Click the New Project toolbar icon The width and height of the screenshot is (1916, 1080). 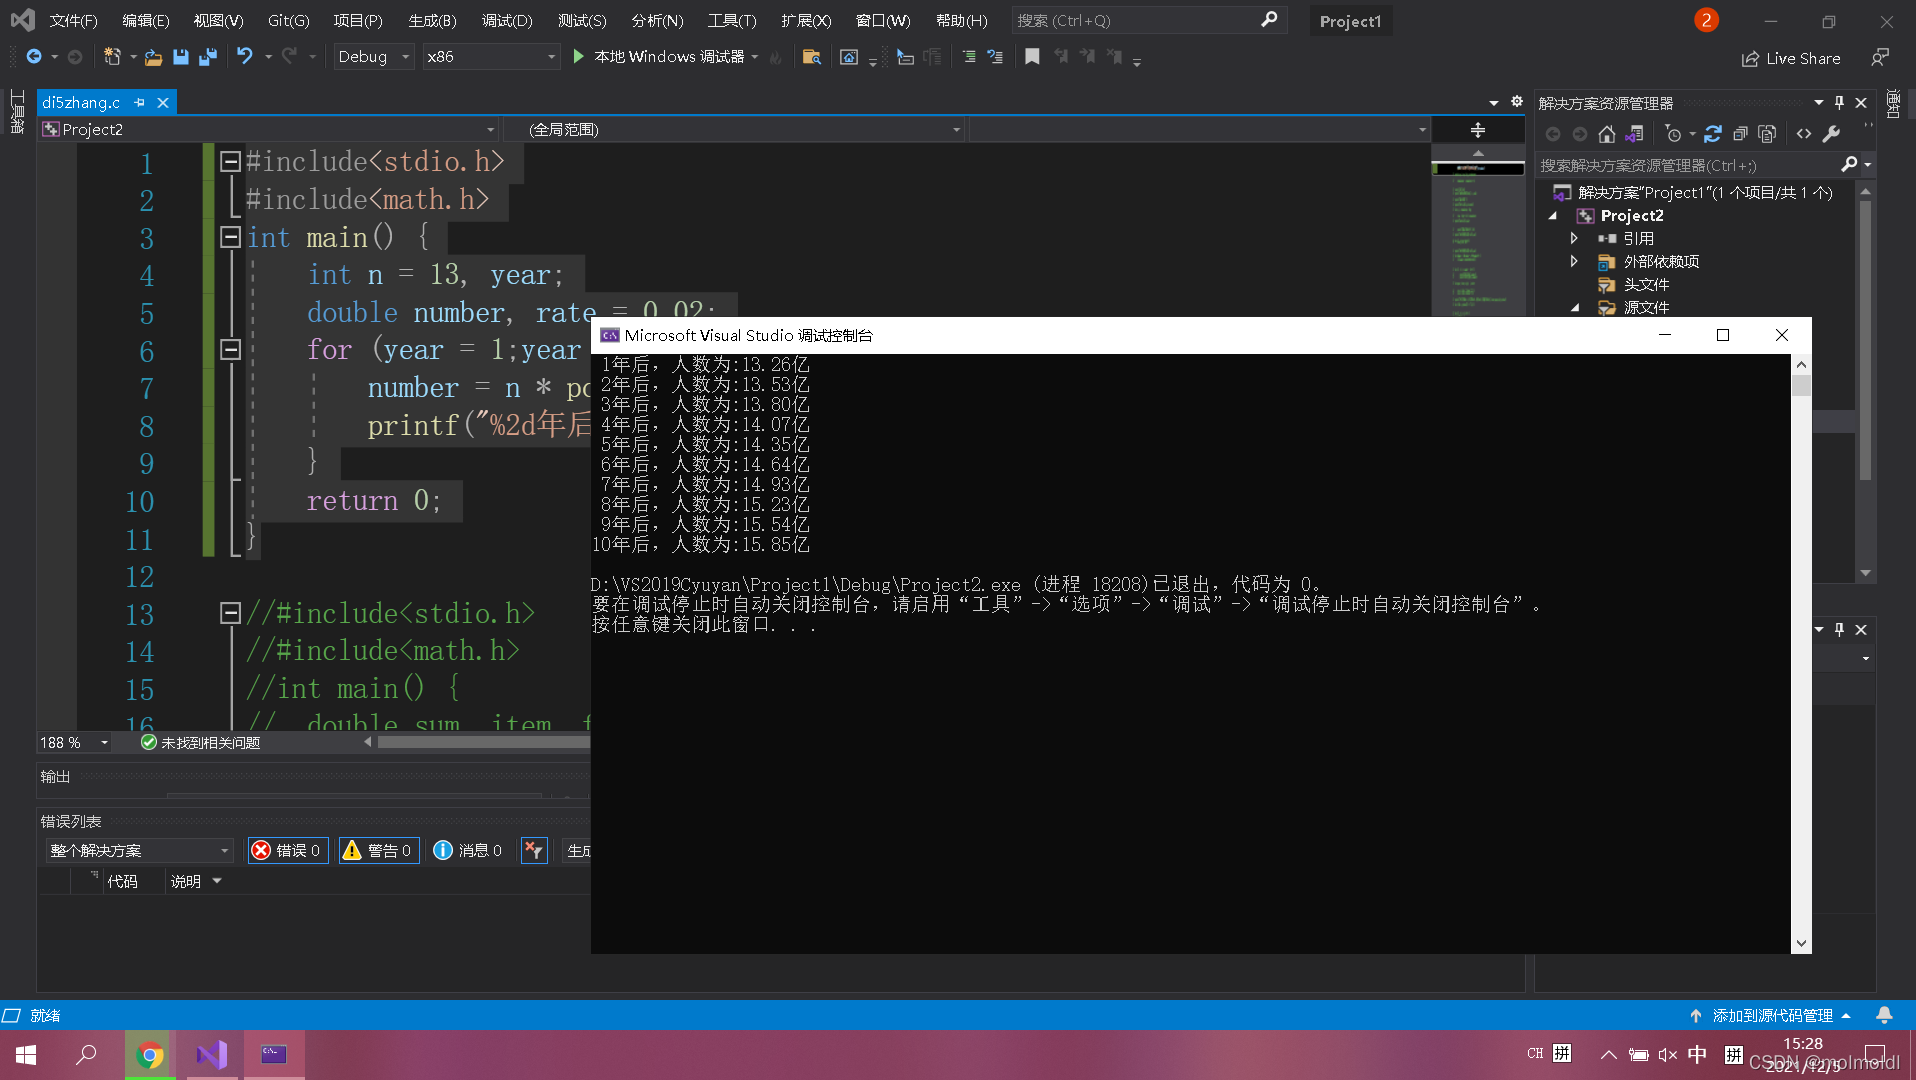point(112,57)
